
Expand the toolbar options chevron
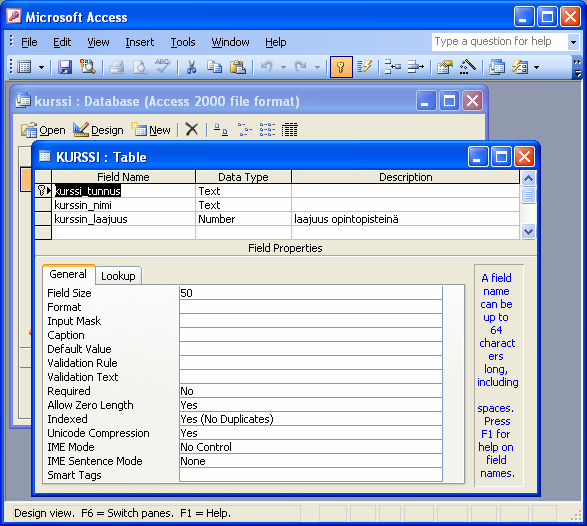coord(577,67)
